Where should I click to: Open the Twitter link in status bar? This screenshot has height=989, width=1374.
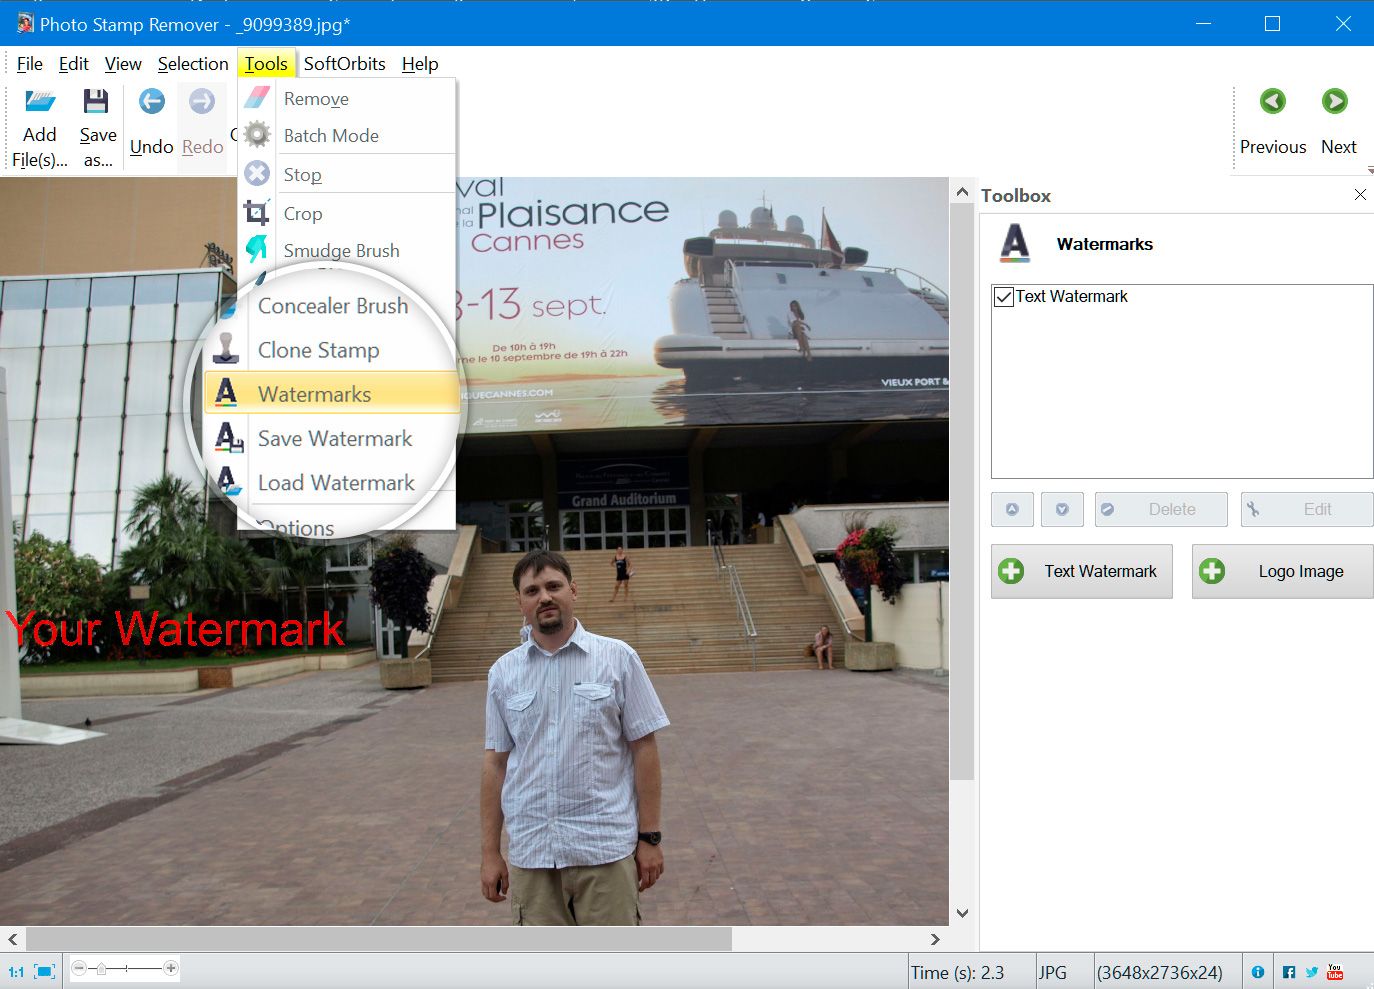click(1312, 971)
